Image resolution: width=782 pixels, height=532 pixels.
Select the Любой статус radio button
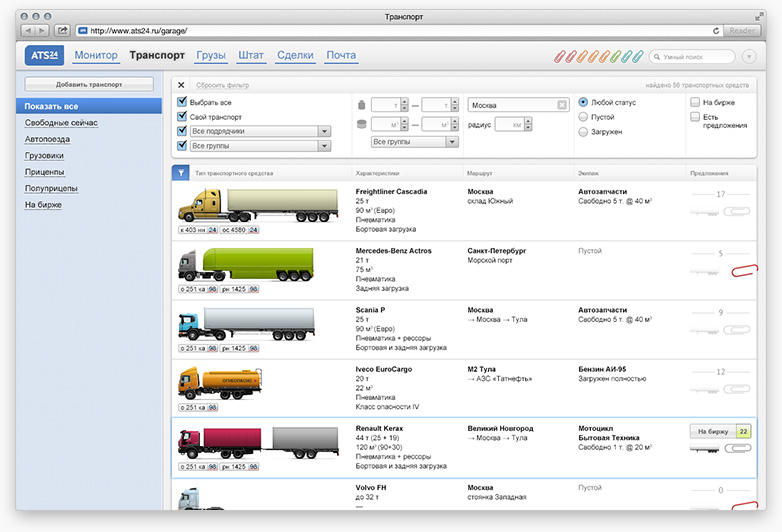583,102
